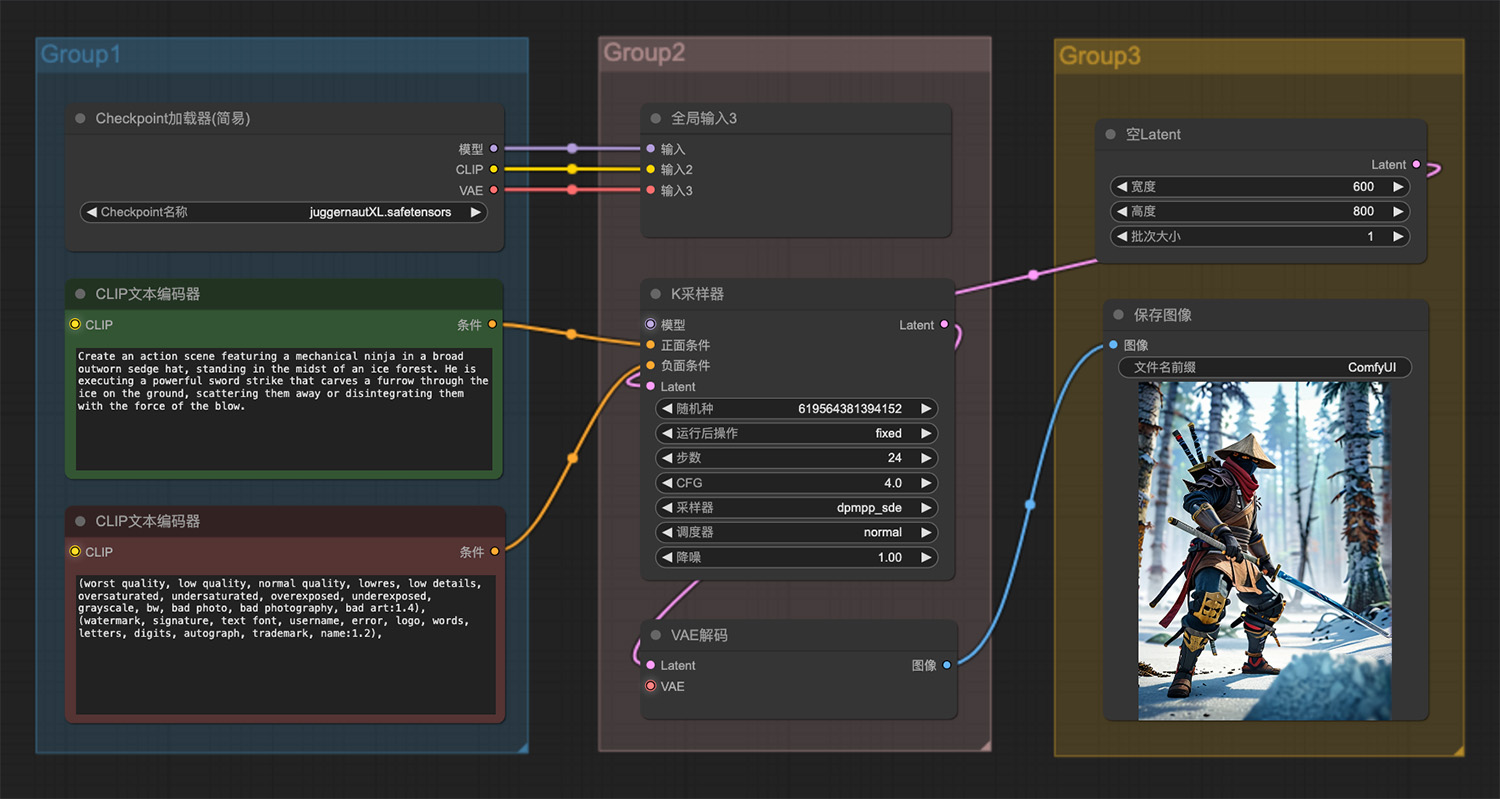This screenshot has width=1500, height=799.
Task: Click the CFG 4.0 value field
Action: pos(797,483)
